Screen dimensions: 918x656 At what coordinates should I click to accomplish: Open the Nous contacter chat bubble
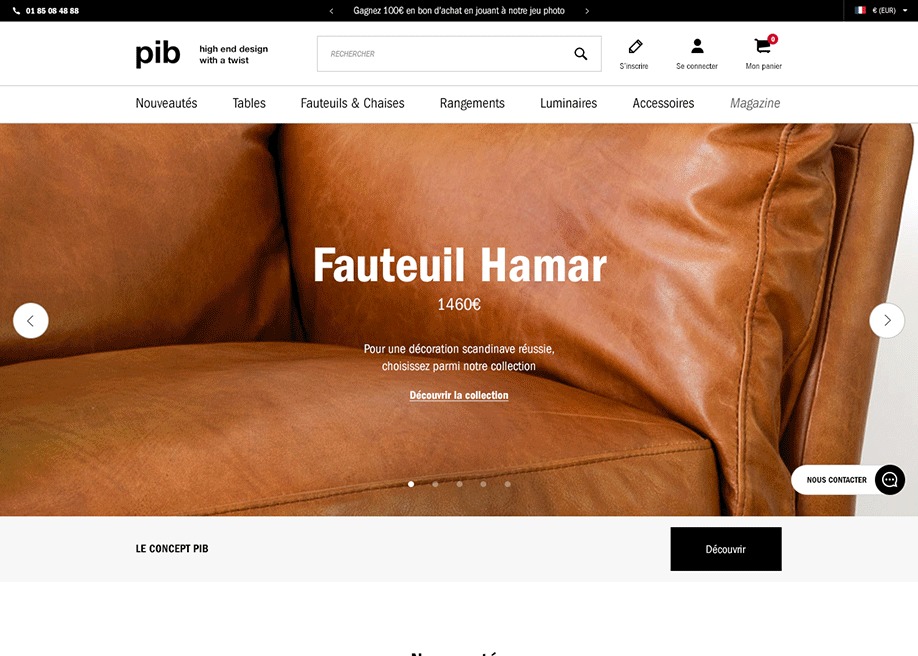pyautogui.click(x=889, y=480)
